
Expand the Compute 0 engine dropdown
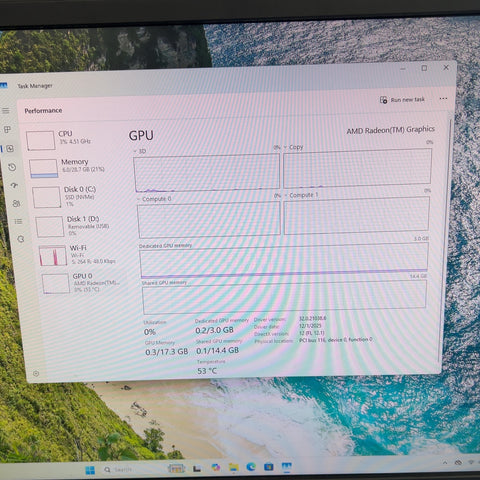(139, 199)
